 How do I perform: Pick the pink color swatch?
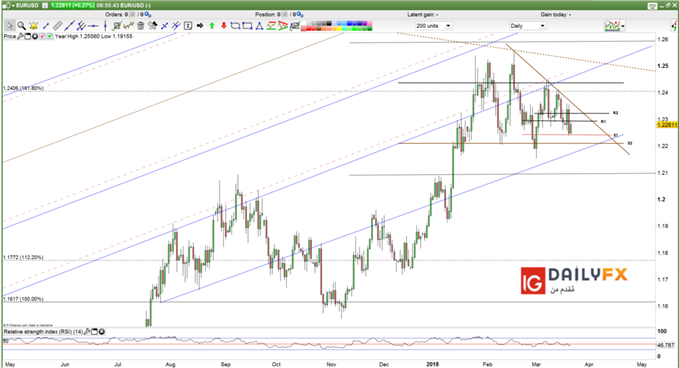370,23
